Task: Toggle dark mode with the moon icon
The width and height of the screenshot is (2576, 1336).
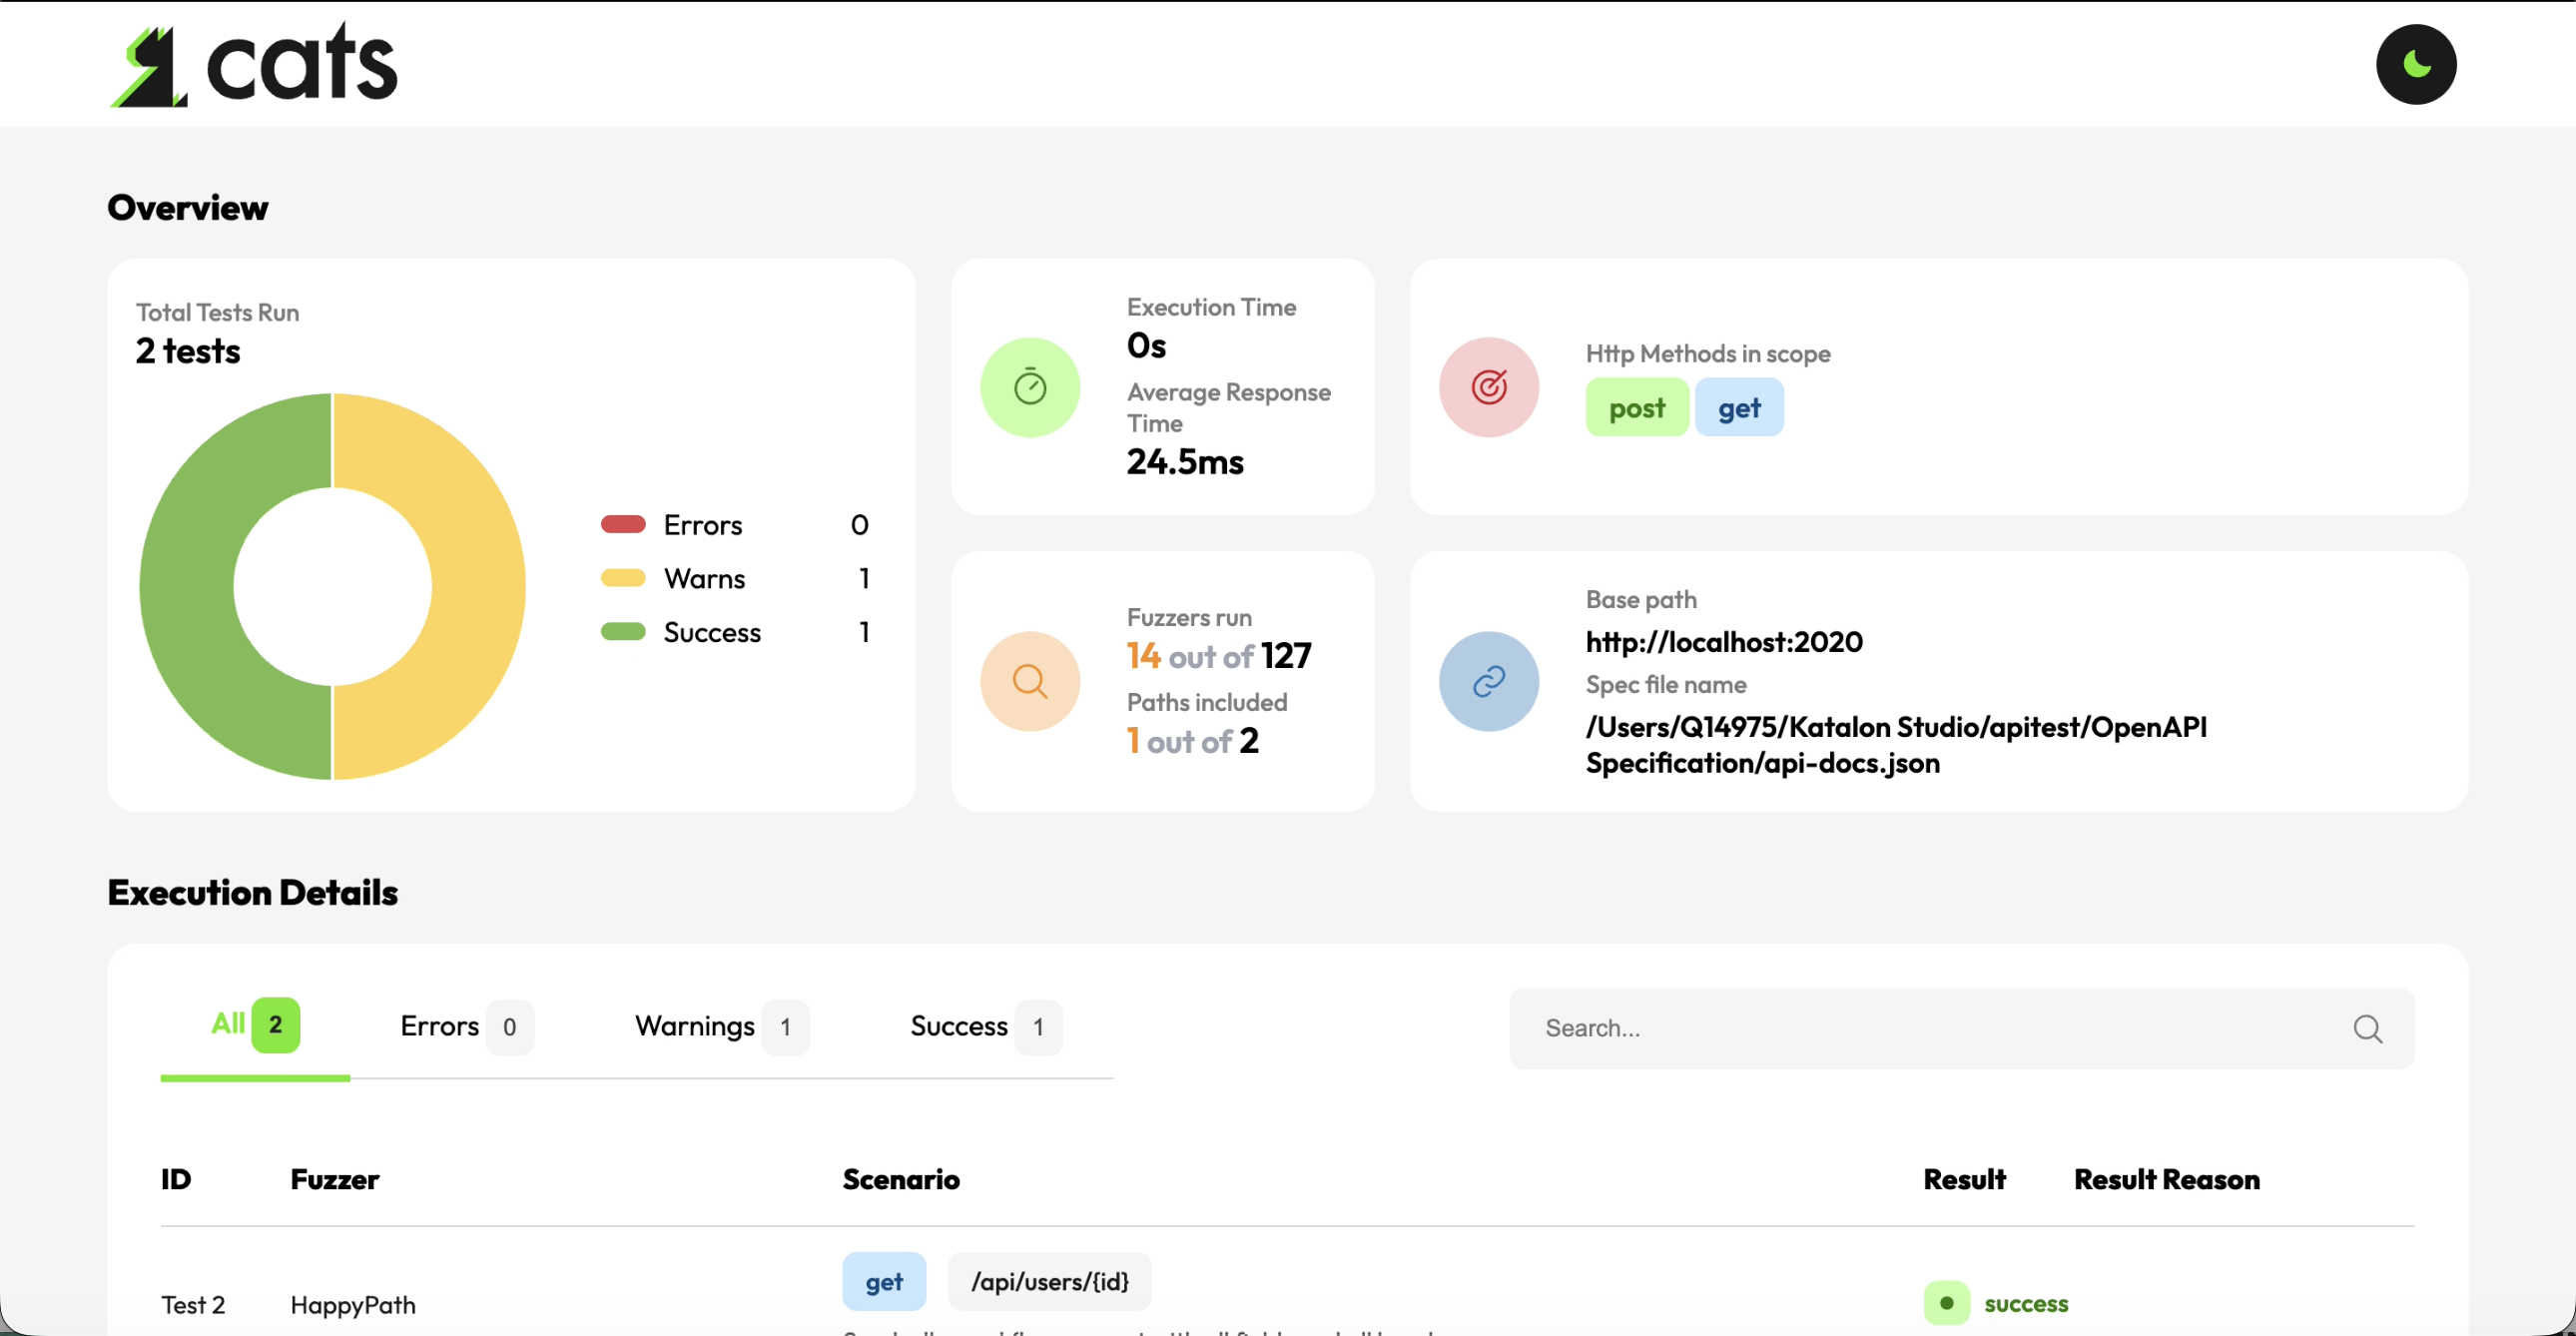Action: coord(2417,64)
